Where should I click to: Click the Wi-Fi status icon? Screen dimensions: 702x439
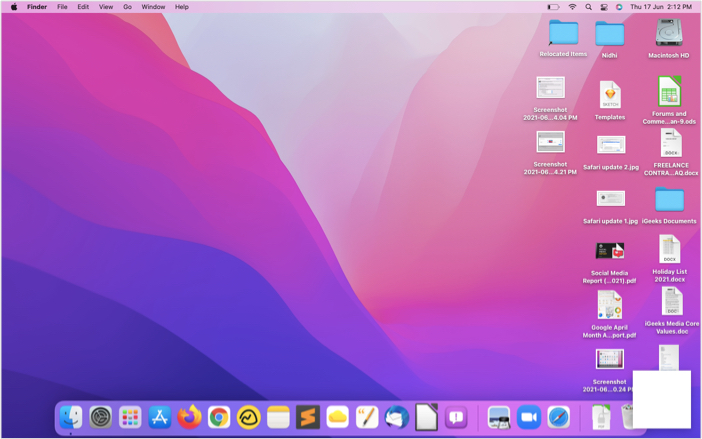(x=572, y=7)
